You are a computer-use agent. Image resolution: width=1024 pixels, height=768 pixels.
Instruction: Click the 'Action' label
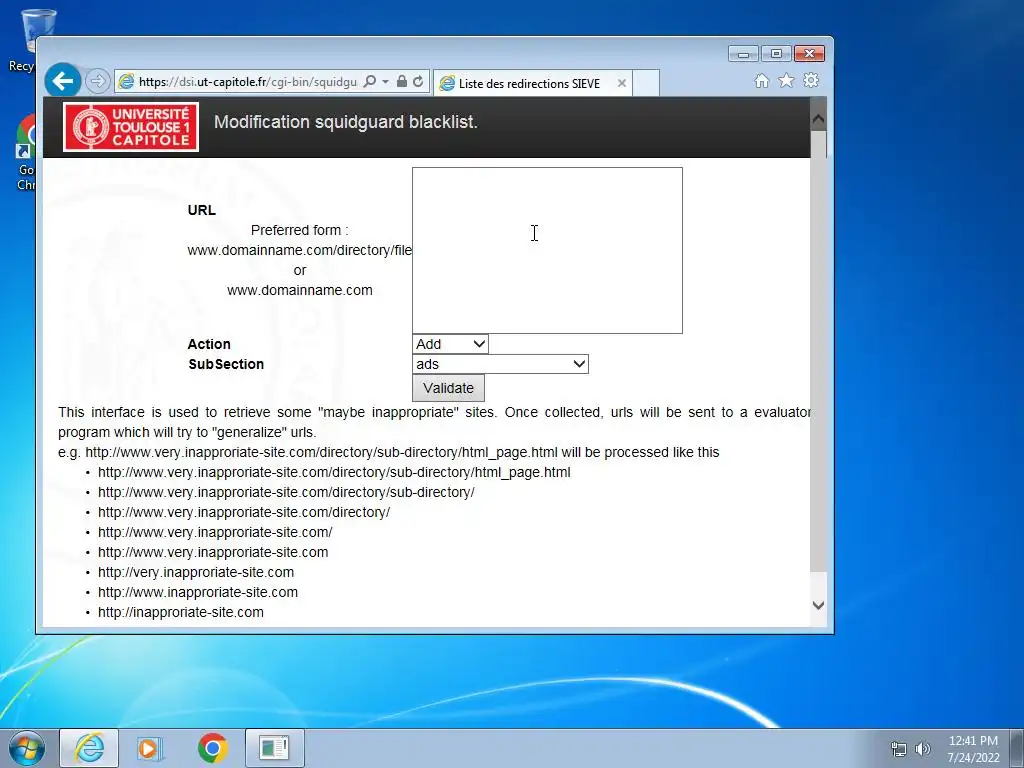[x=209, y=344]
